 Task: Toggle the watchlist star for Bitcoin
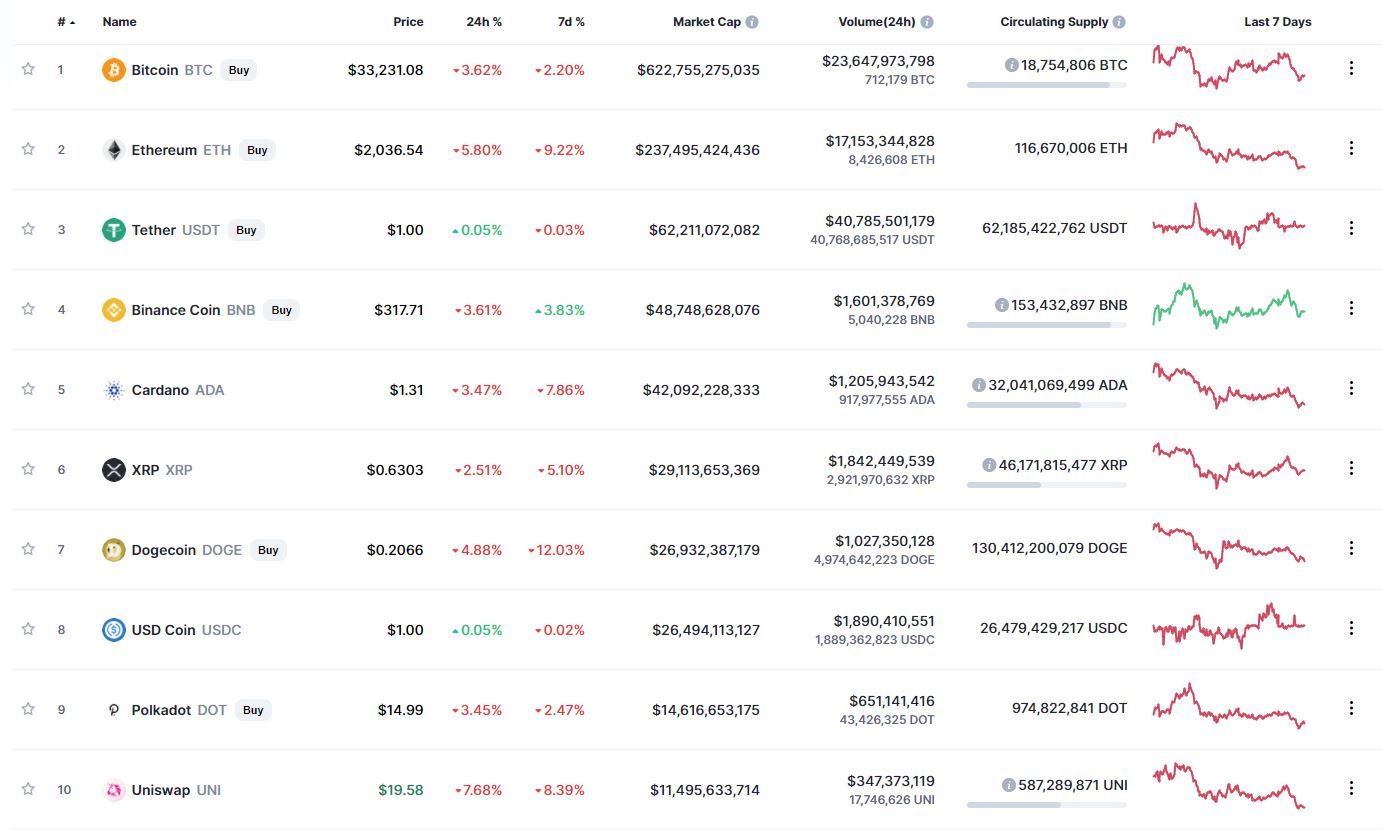(x=28, y=69)
